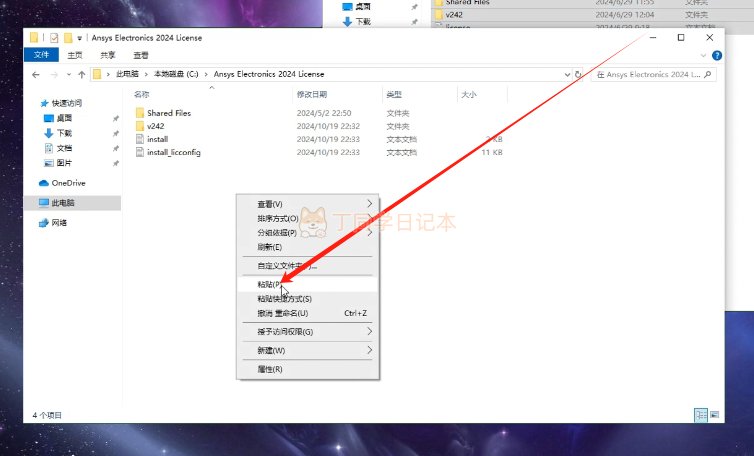Switch to details view icon in status bar

[x=701, y=415]
